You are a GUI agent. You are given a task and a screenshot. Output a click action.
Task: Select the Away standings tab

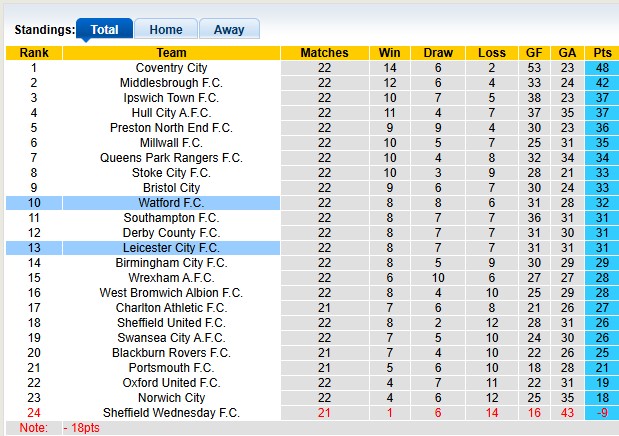[229, 30]
